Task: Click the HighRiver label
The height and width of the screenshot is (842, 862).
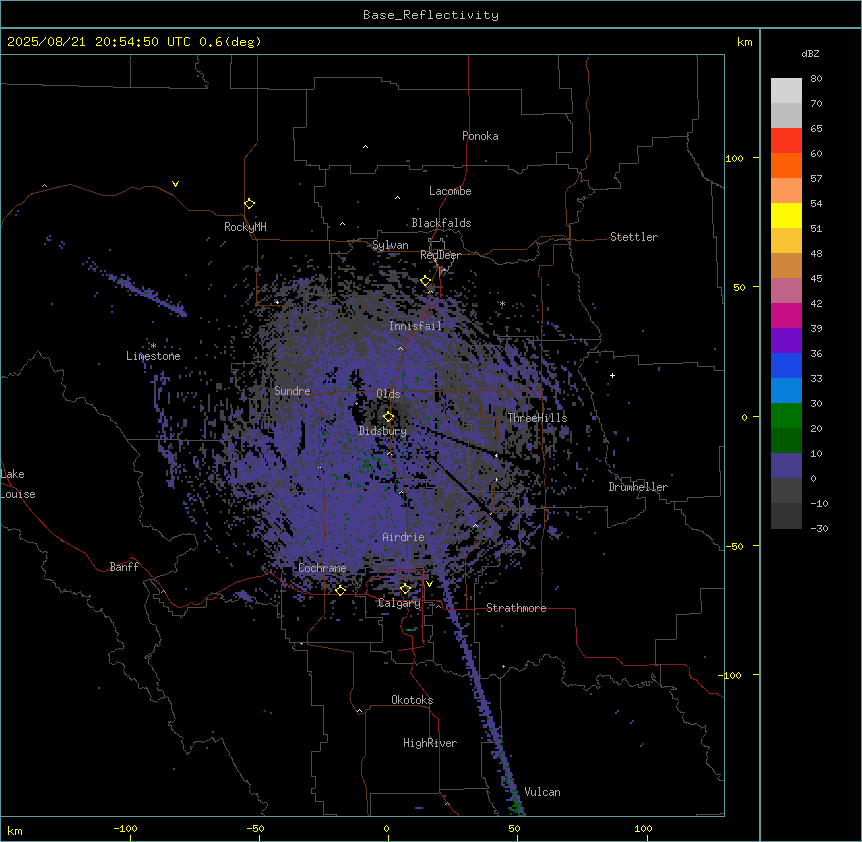Action: click(430, 743)
